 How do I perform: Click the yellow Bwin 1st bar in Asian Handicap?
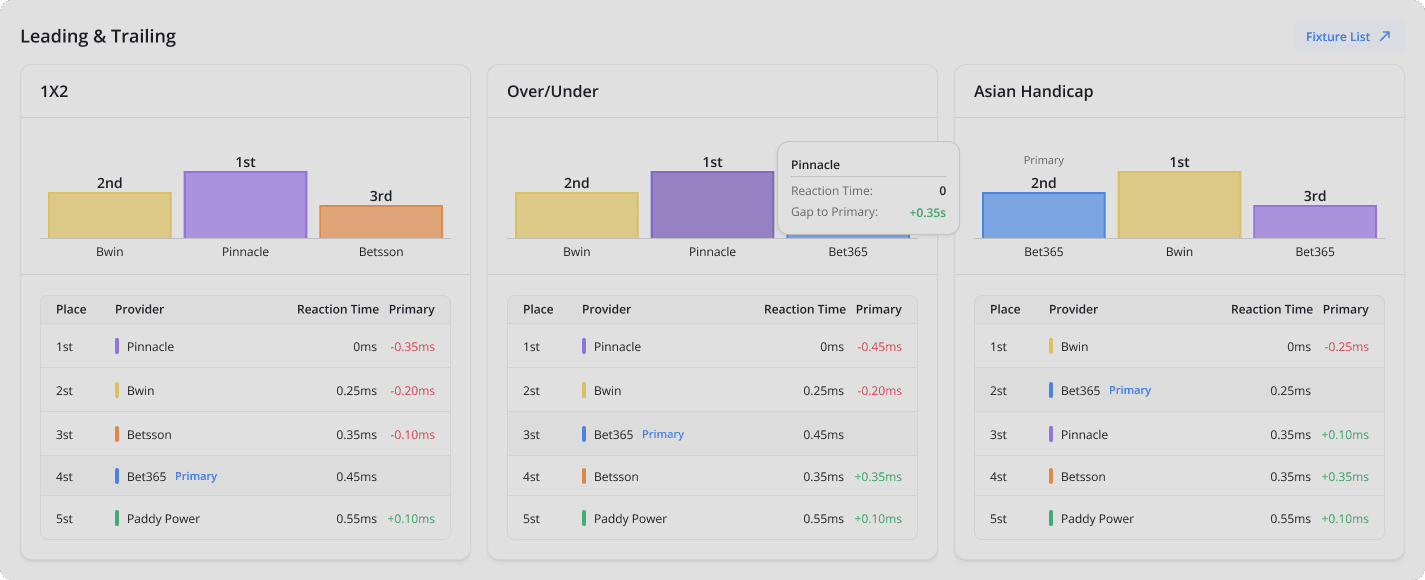(1179, 204)
